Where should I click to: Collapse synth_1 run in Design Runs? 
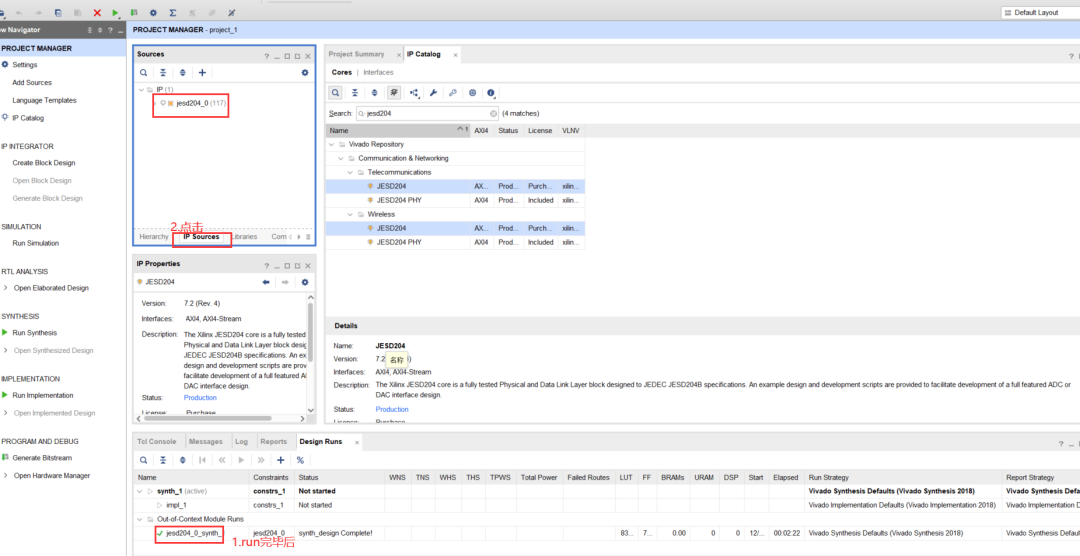pyautogui.click(x=141, y=491)
